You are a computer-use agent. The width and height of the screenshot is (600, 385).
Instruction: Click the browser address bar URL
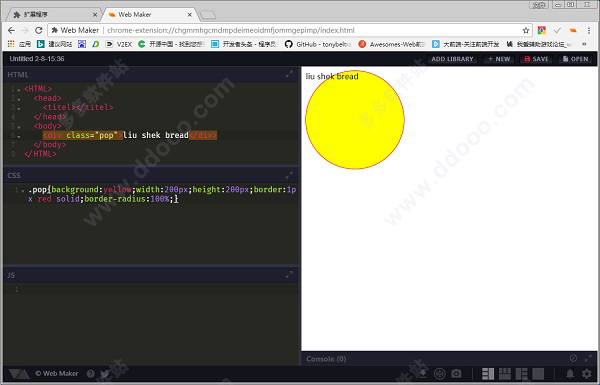[231, 30]
